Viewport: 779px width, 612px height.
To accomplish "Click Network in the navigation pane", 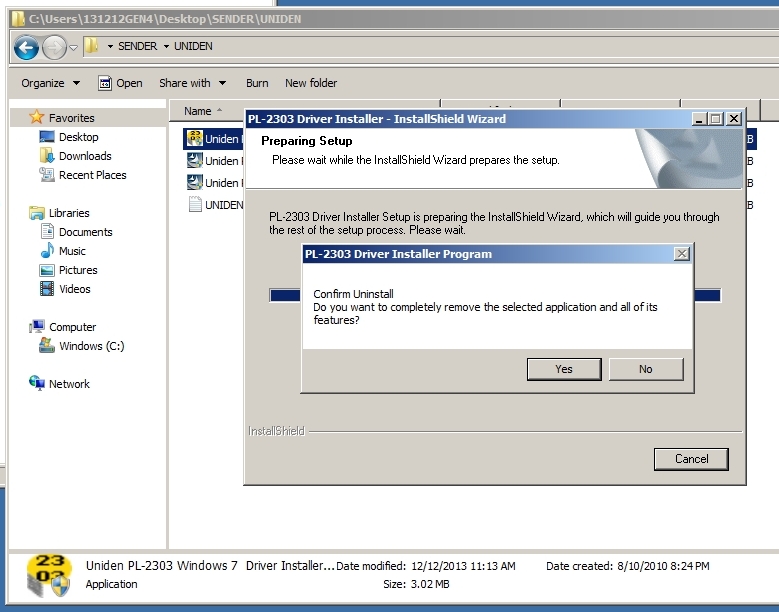I will [x=69, y=384].
